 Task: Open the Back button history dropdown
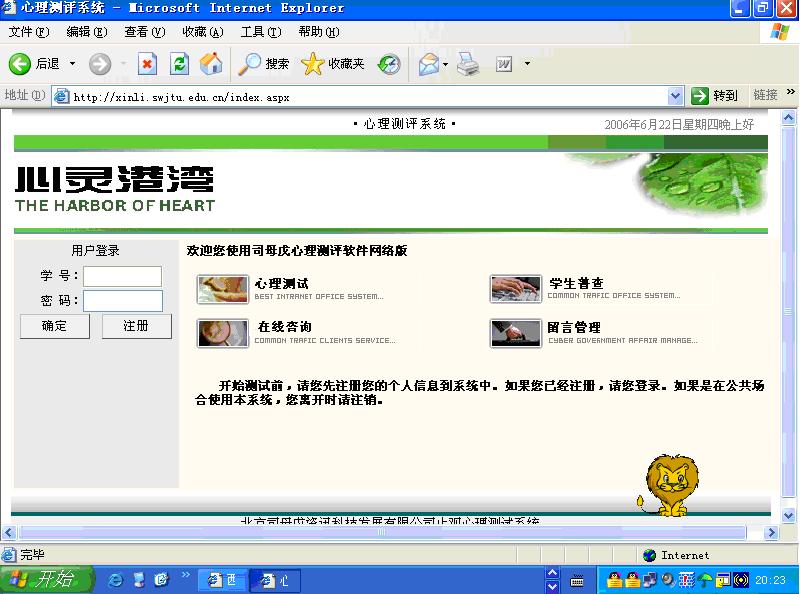click(x=72, y=64)
